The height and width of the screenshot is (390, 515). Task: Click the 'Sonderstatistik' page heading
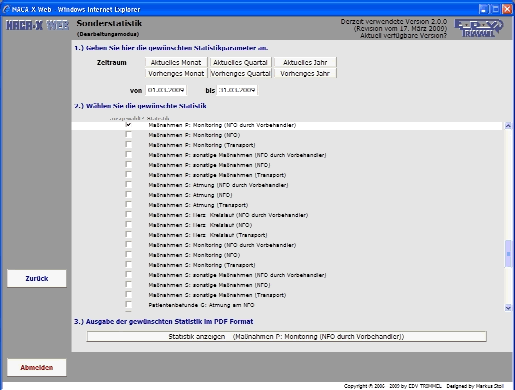[x=109, y=23]
